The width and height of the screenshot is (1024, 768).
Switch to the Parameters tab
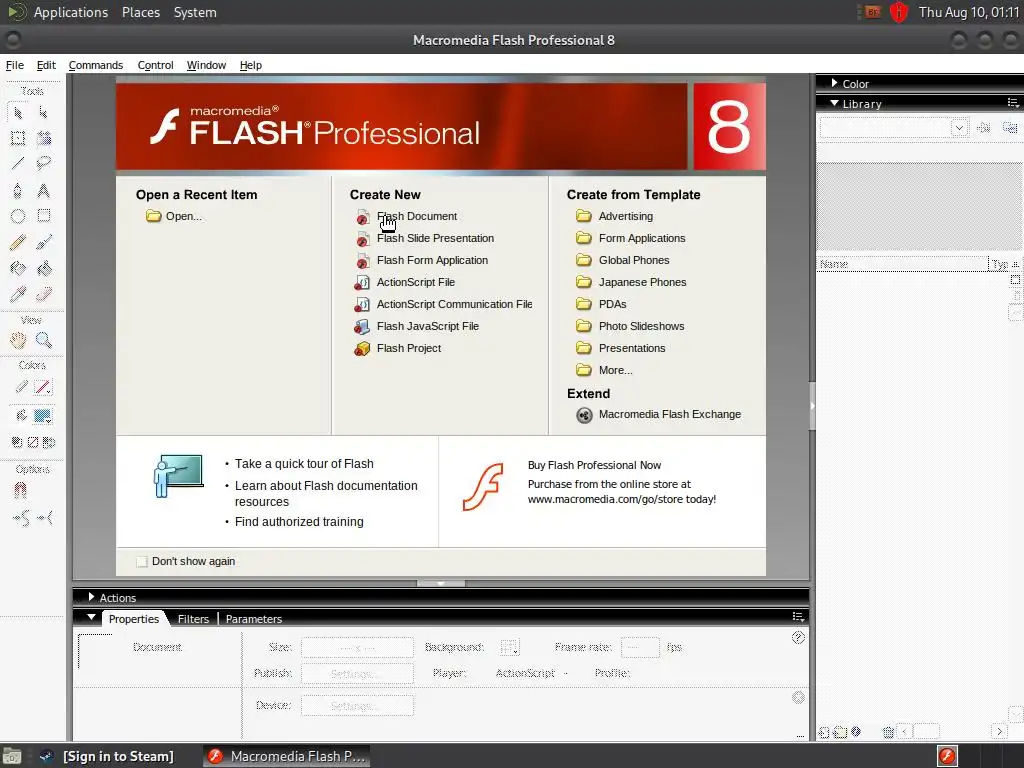click(x=253, y=618)
